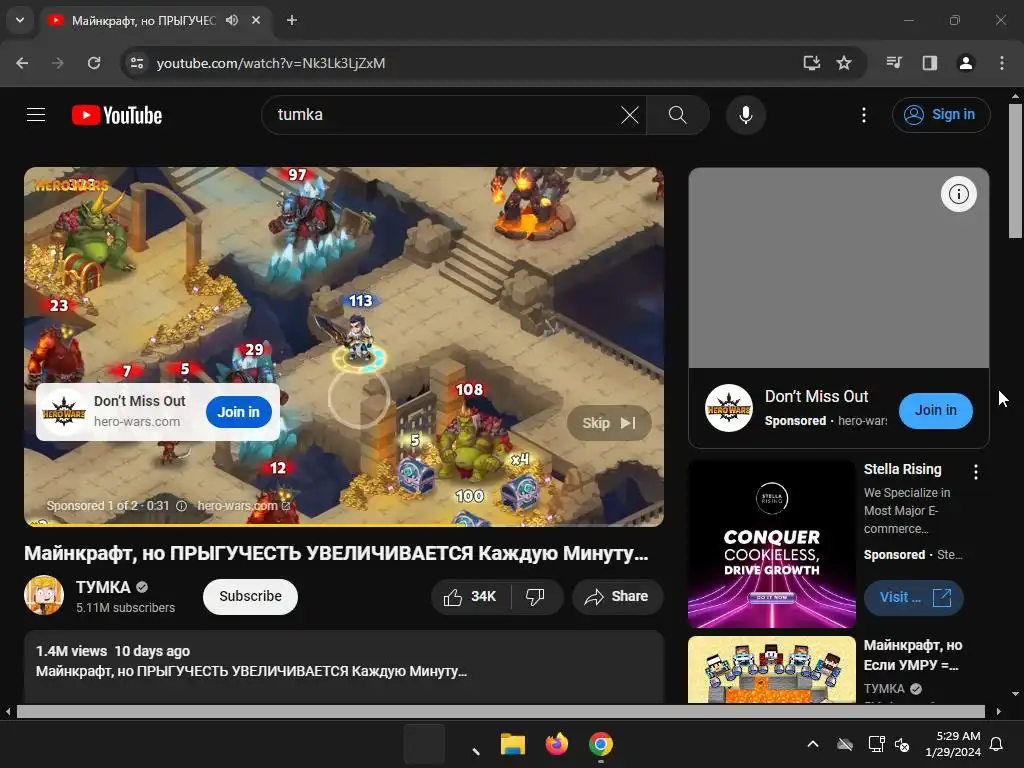Open the Hero Wars sidebar ad logo

[729, 408]
